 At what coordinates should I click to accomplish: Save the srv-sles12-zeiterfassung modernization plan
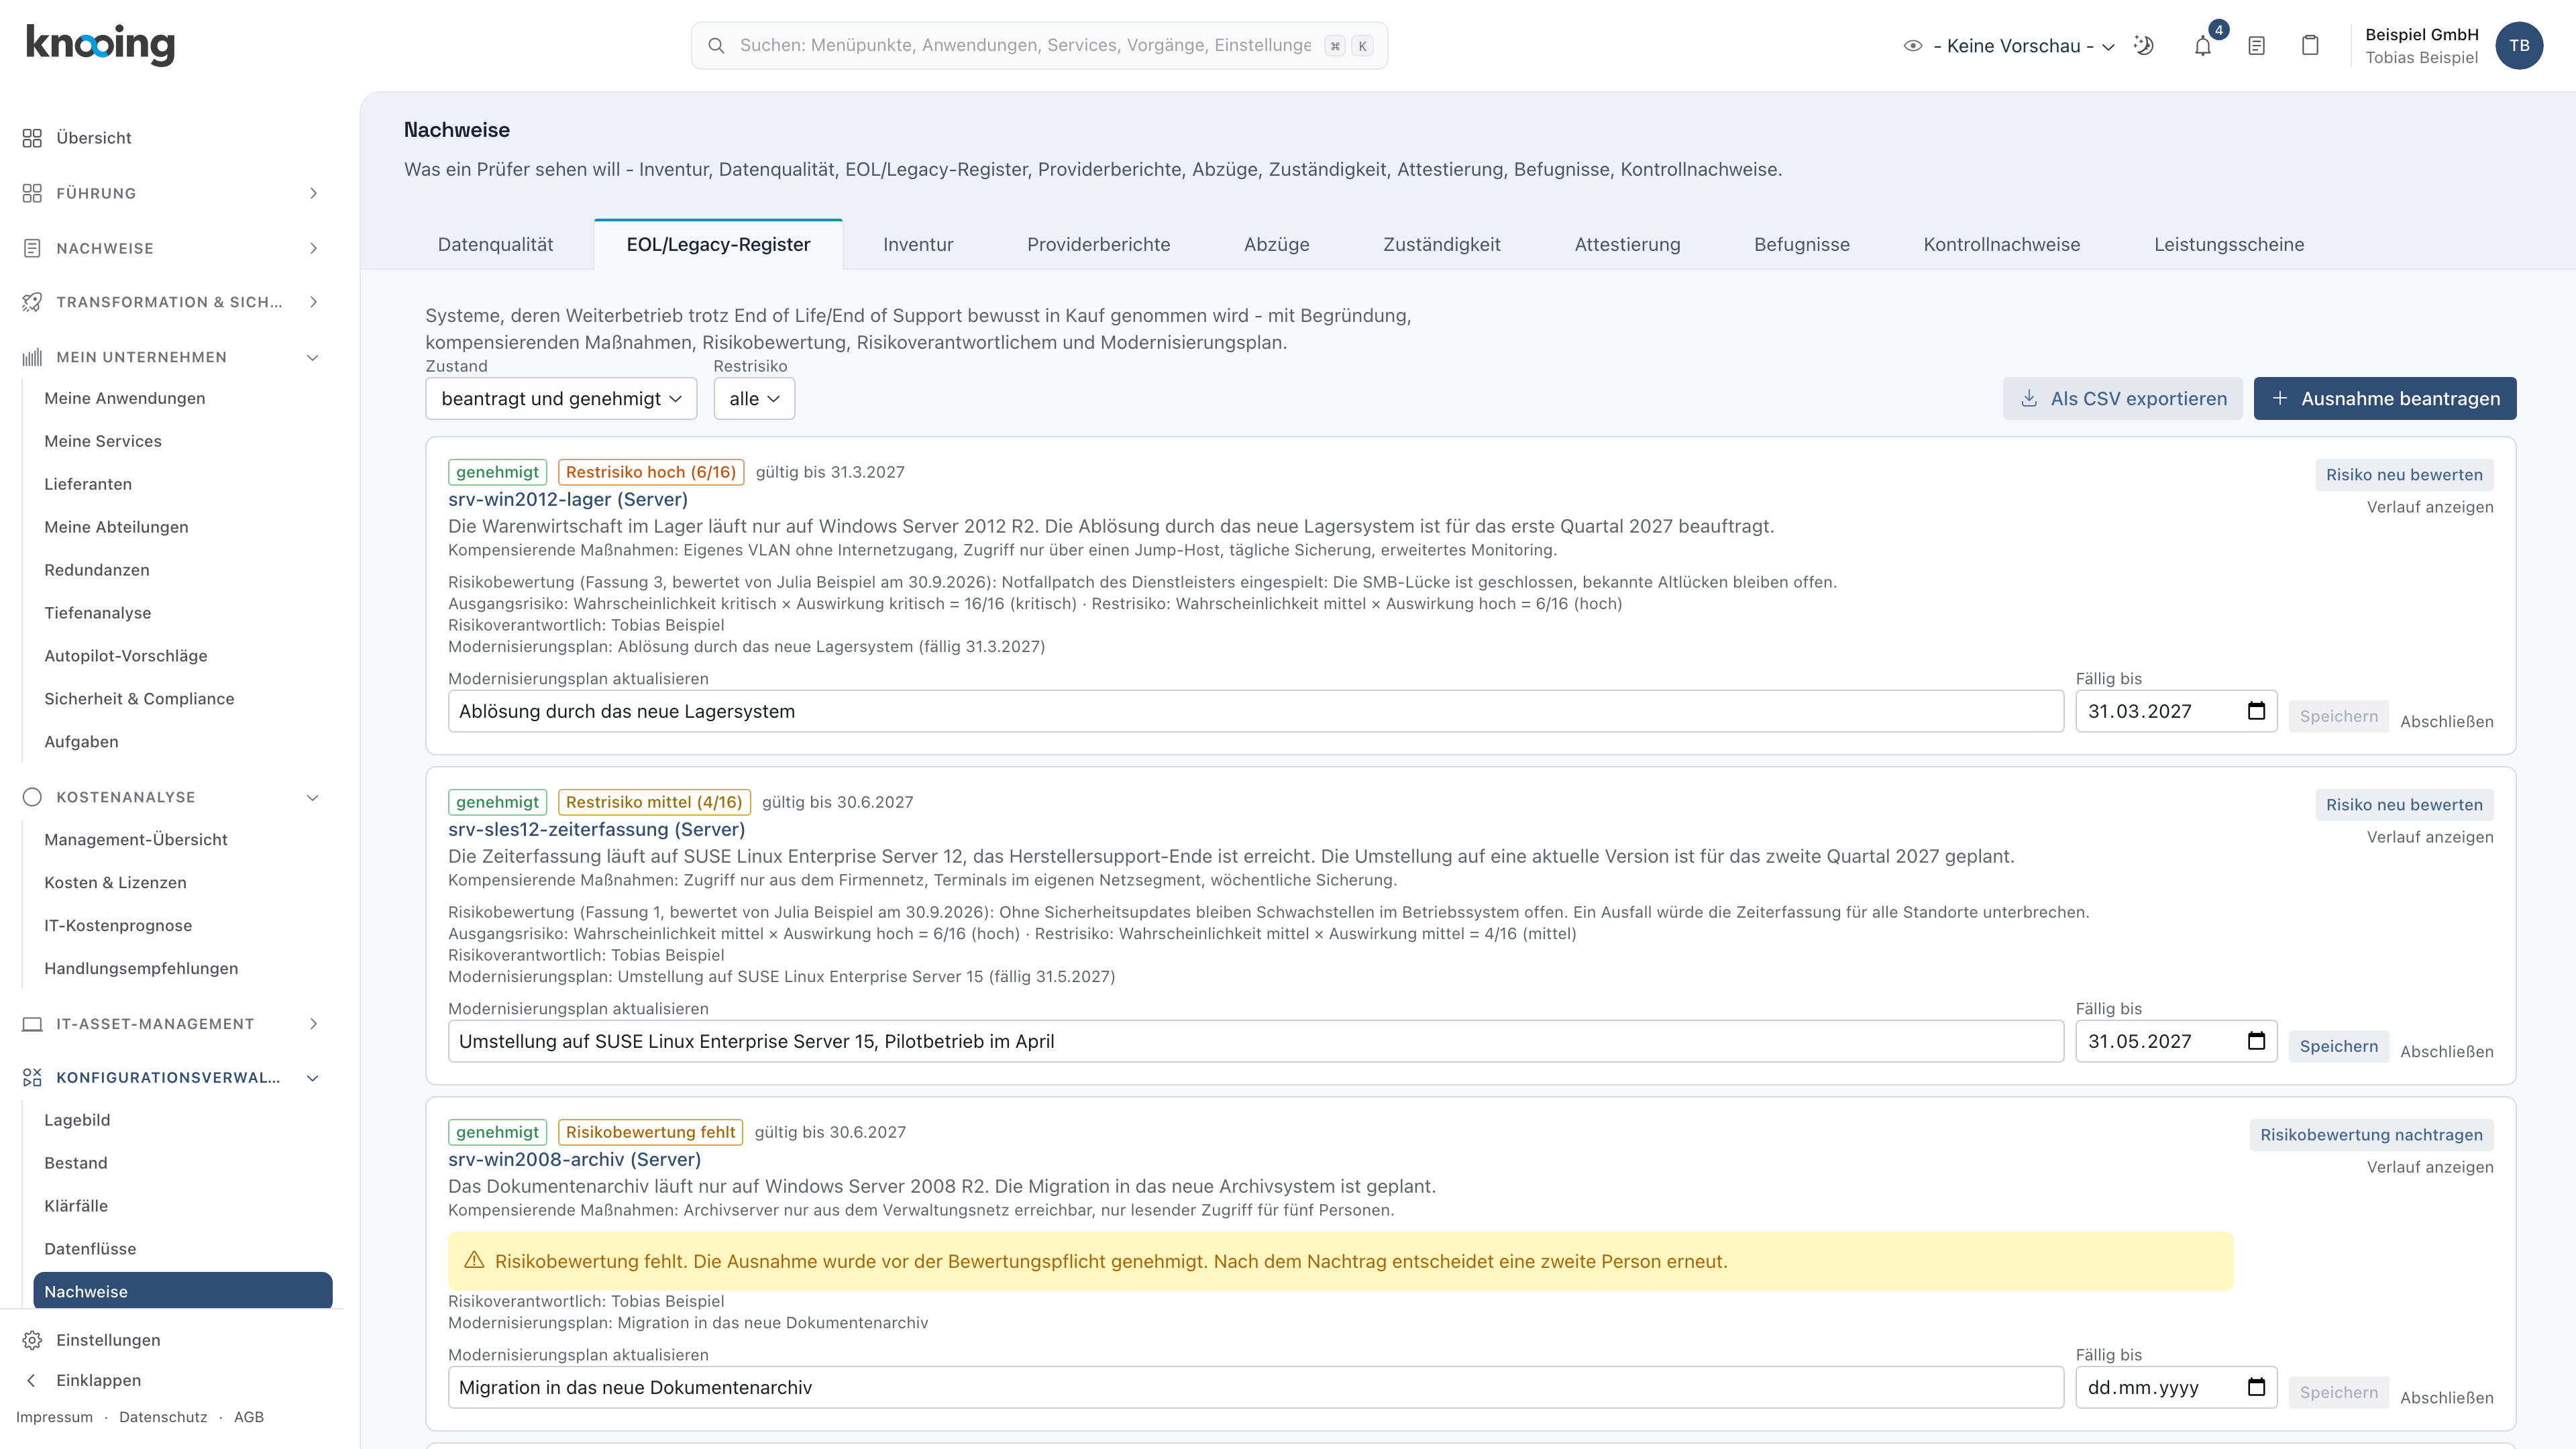[x=2338, y=1046]
